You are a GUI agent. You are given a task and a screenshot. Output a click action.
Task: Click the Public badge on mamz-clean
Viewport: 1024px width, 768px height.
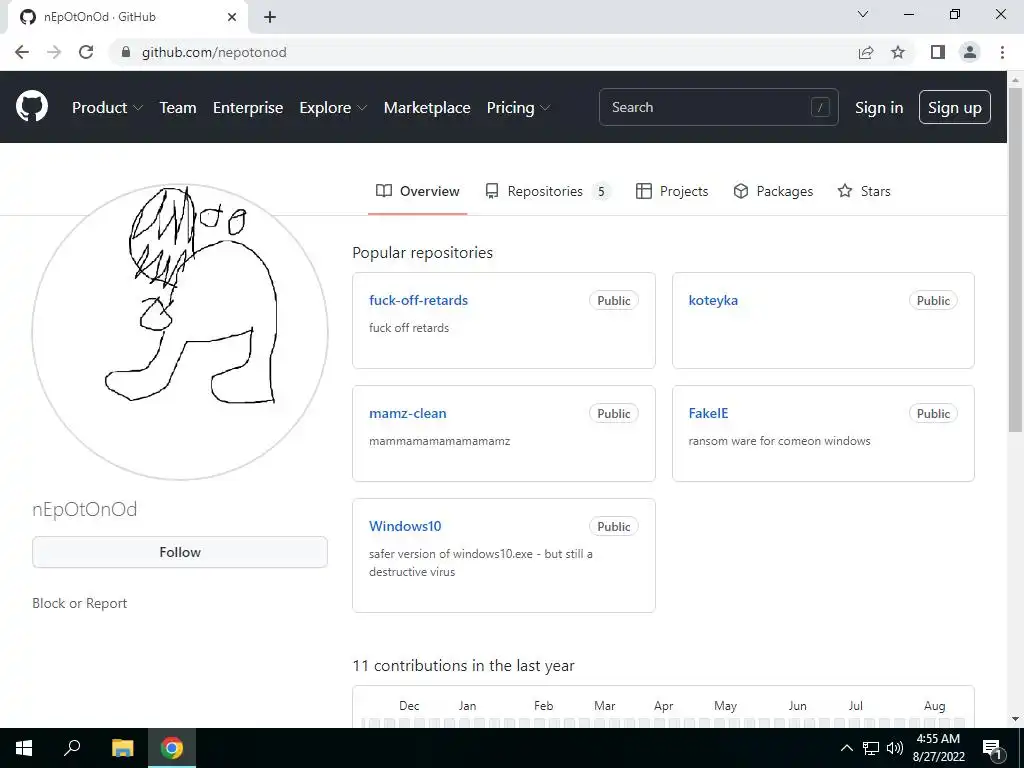(x=614, y=413)
